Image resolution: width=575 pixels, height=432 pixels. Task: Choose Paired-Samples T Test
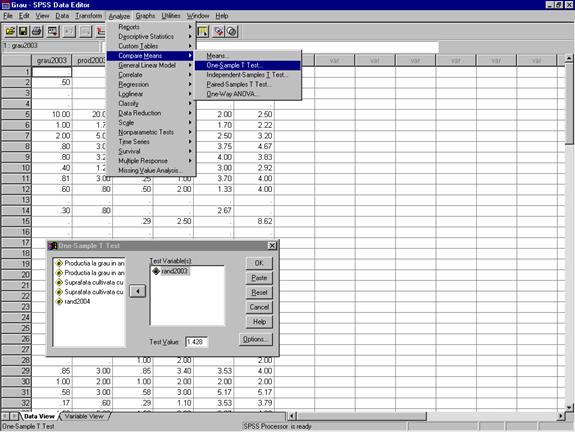click(x=248, y=84)
